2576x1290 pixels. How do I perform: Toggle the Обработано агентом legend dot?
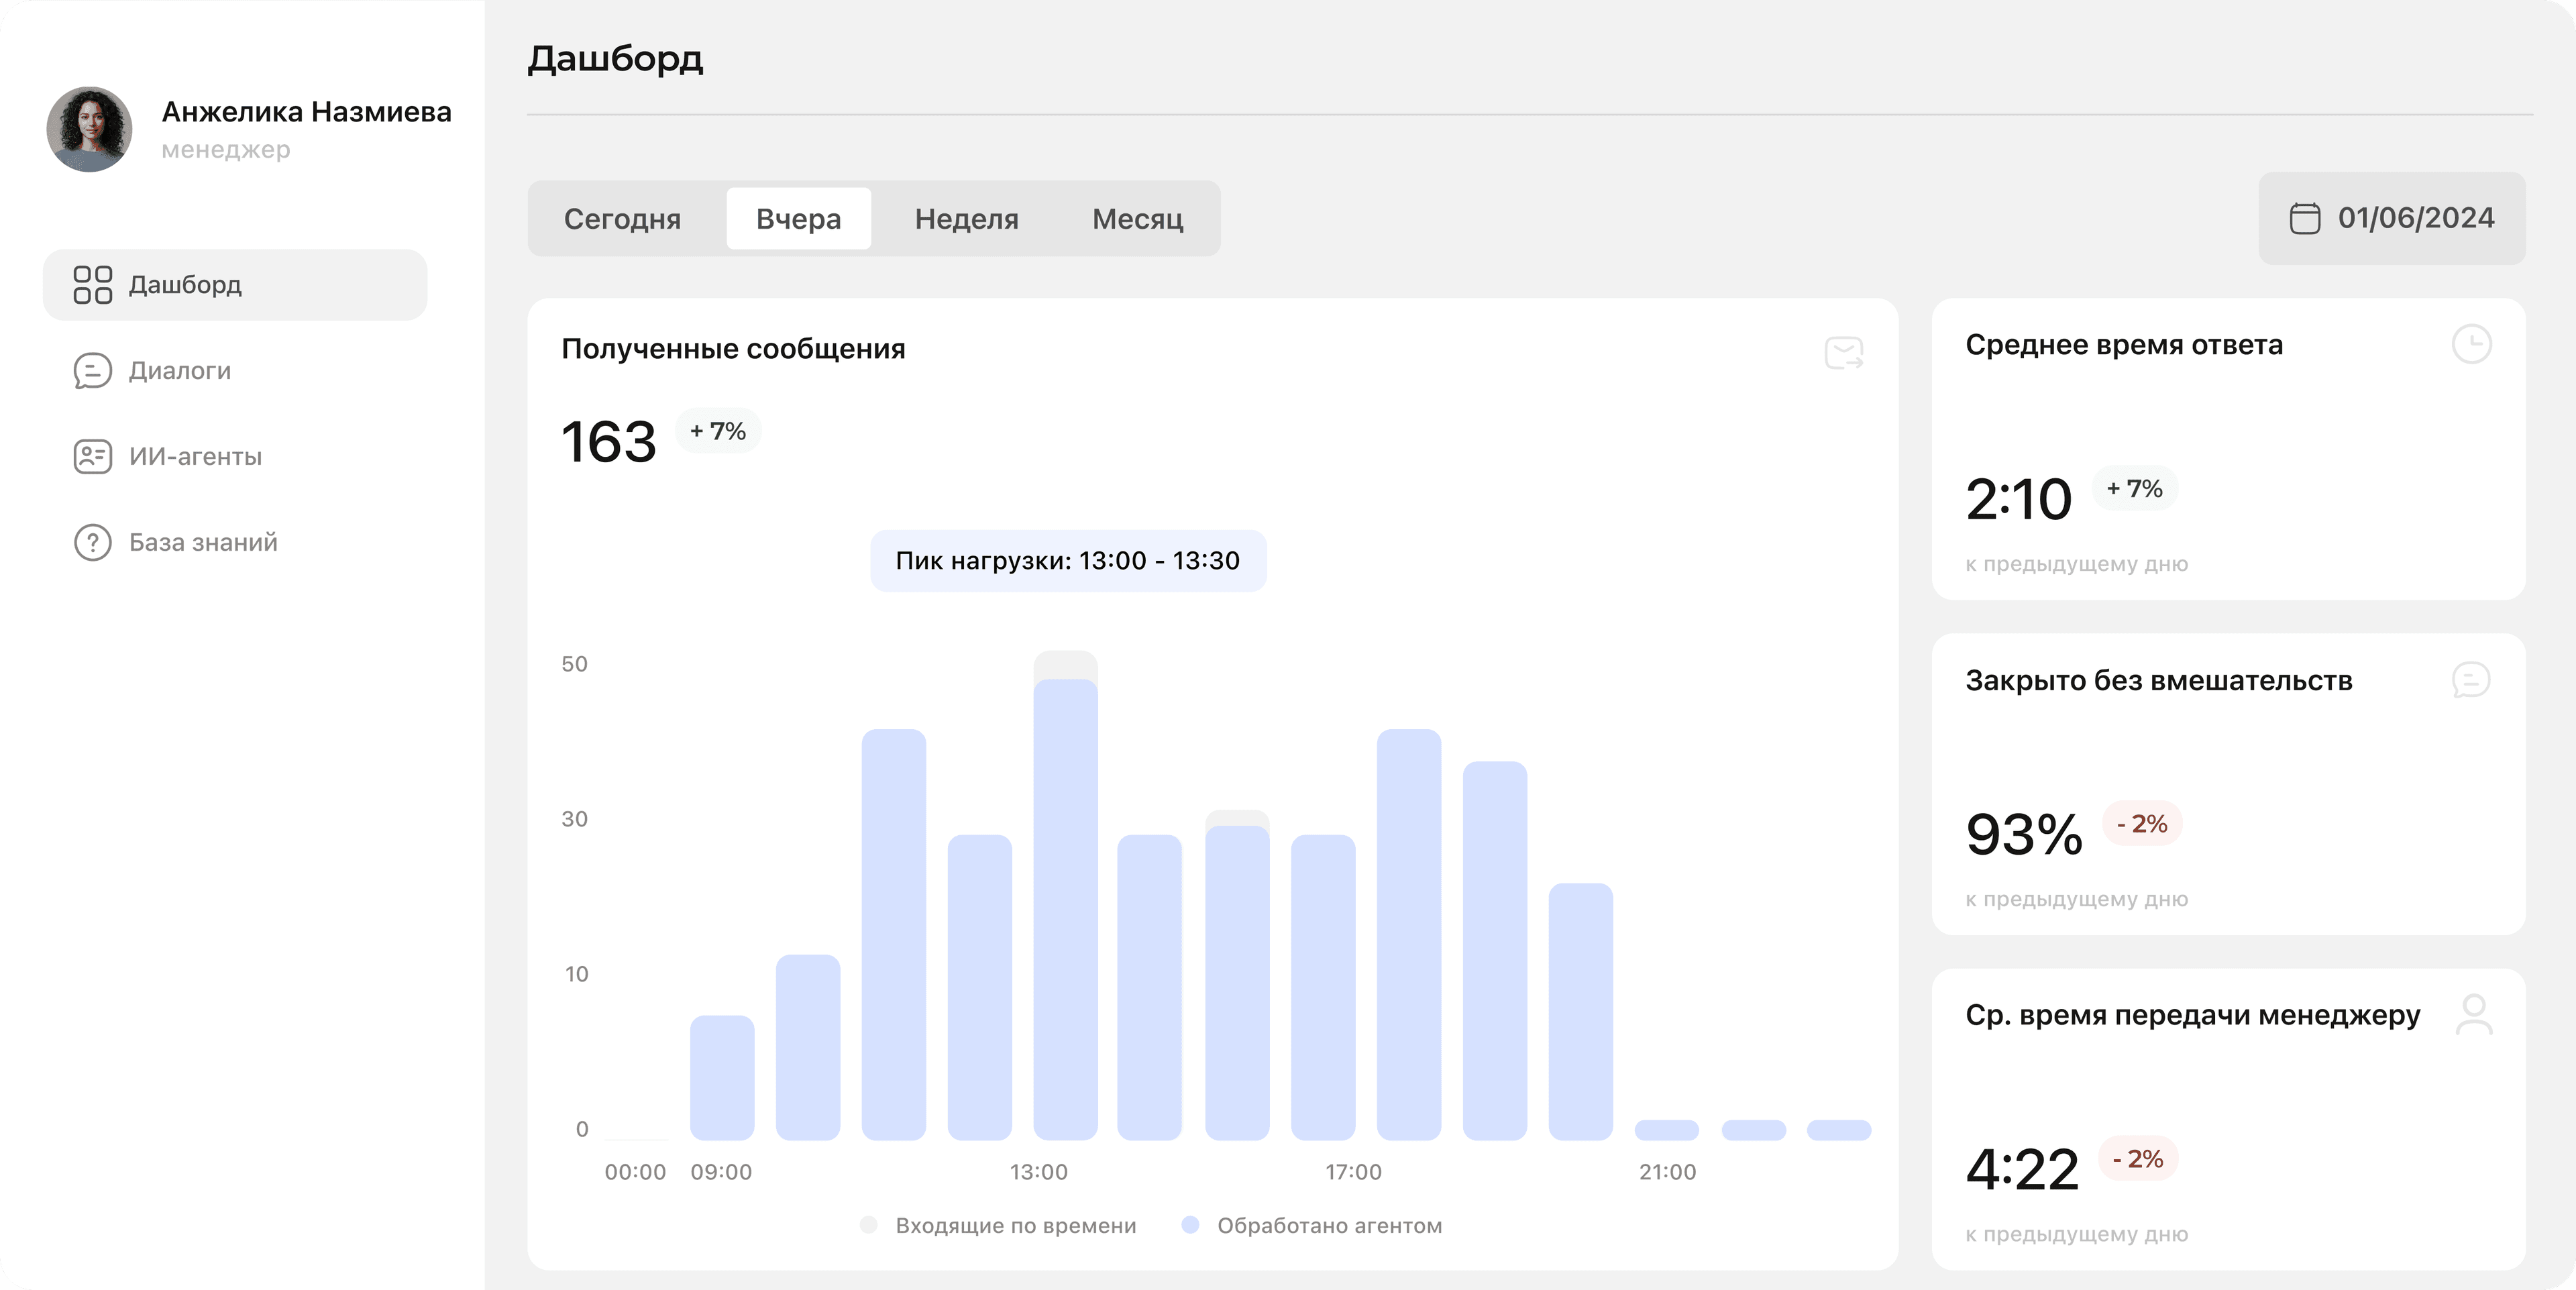1190,1225
